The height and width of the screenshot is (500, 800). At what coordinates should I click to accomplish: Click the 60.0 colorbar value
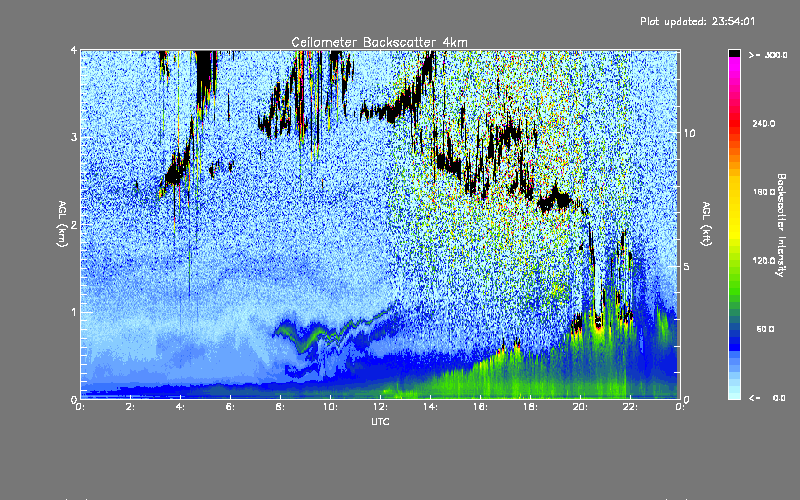765,329
